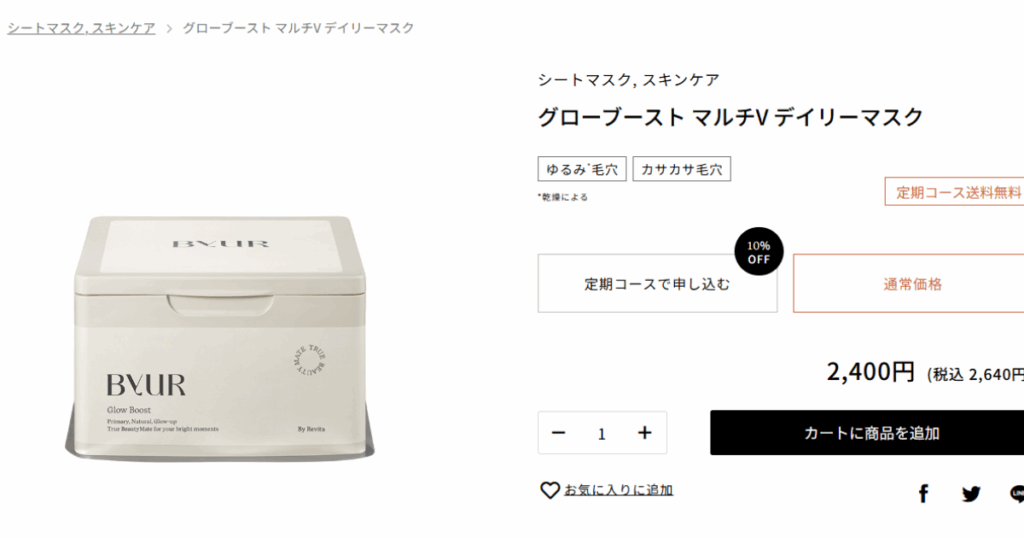Click the current breadcrumb product name
The width and height of the screenshot is (1024, 538).
point(298,28)
